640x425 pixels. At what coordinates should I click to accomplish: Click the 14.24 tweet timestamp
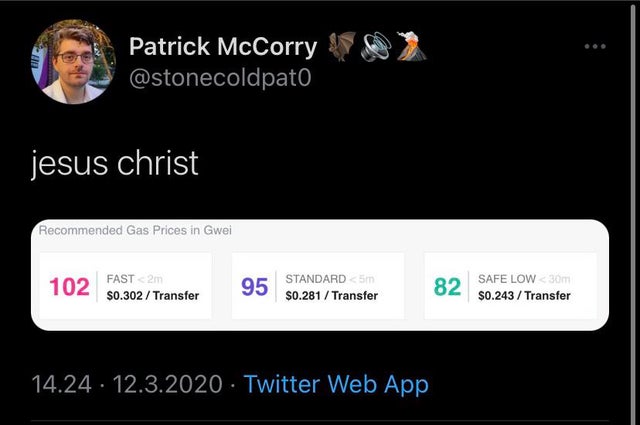61,384
